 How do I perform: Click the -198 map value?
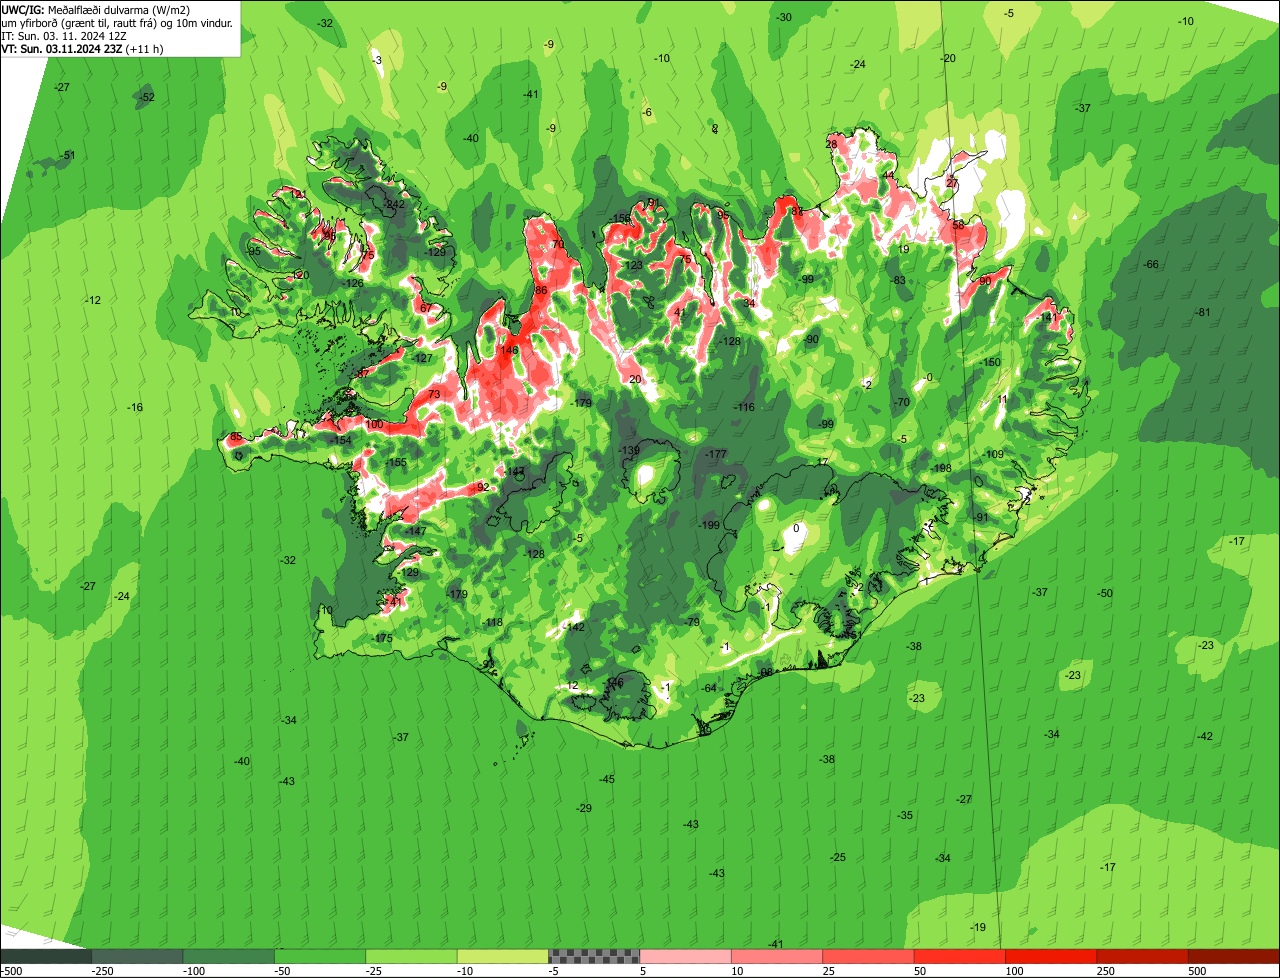coord(941,468)
